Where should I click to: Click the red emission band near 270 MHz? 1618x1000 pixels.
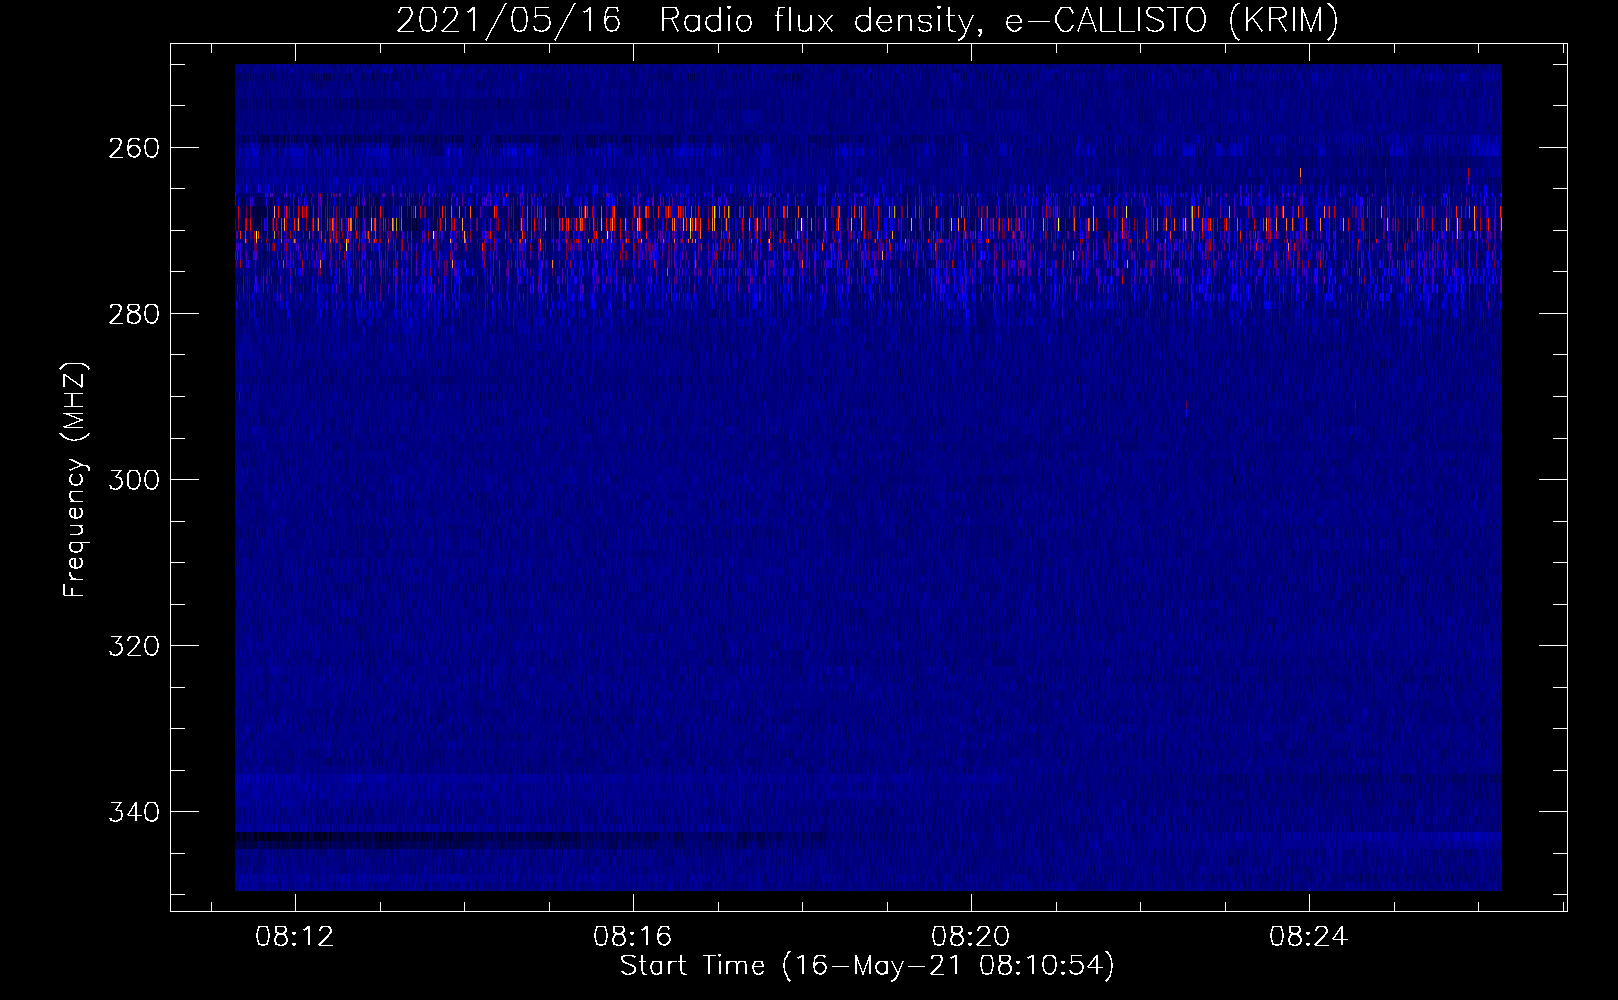[868, 225]
